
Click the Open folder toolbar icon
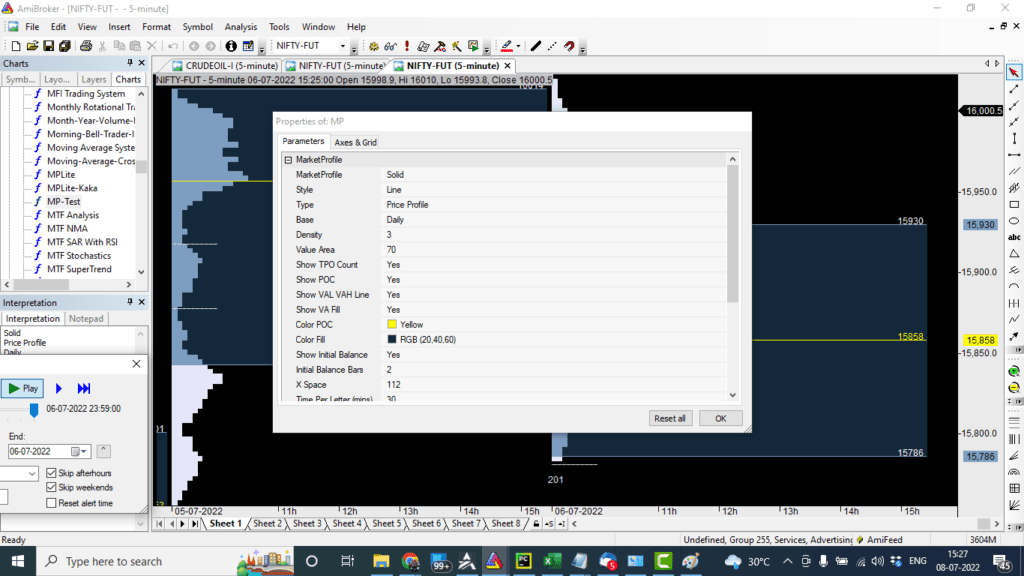32,46
